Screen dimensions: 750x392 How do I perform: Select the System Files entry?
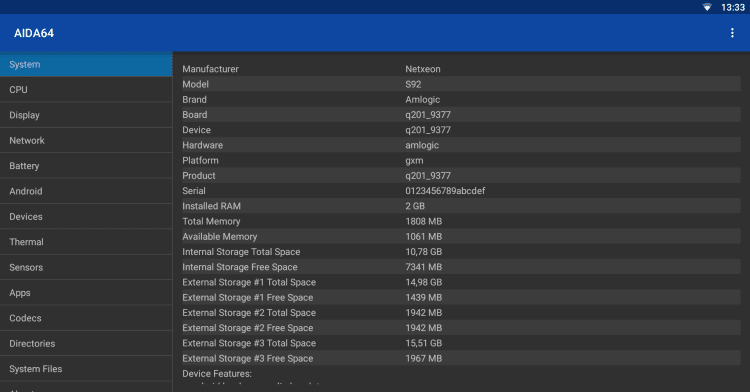click(86, 368)
